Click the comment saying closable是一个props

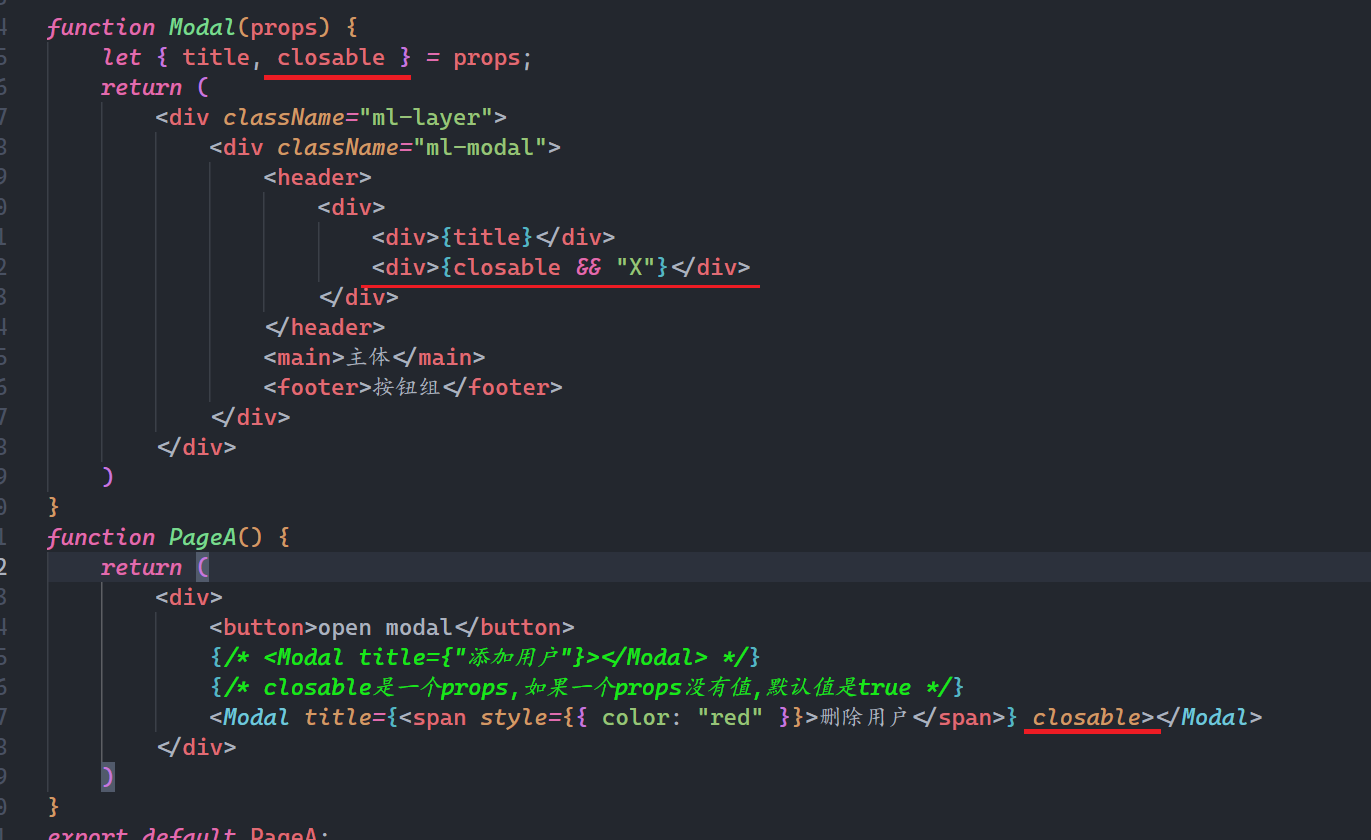coord(587,687)
